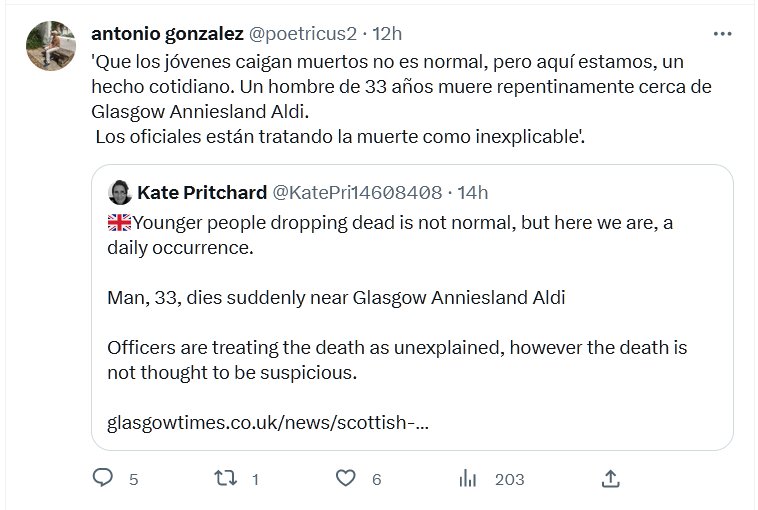This screenshot has height=510, width=758.
Task: Open the view analytics bar chart icon
Action: tap(467, 479)
